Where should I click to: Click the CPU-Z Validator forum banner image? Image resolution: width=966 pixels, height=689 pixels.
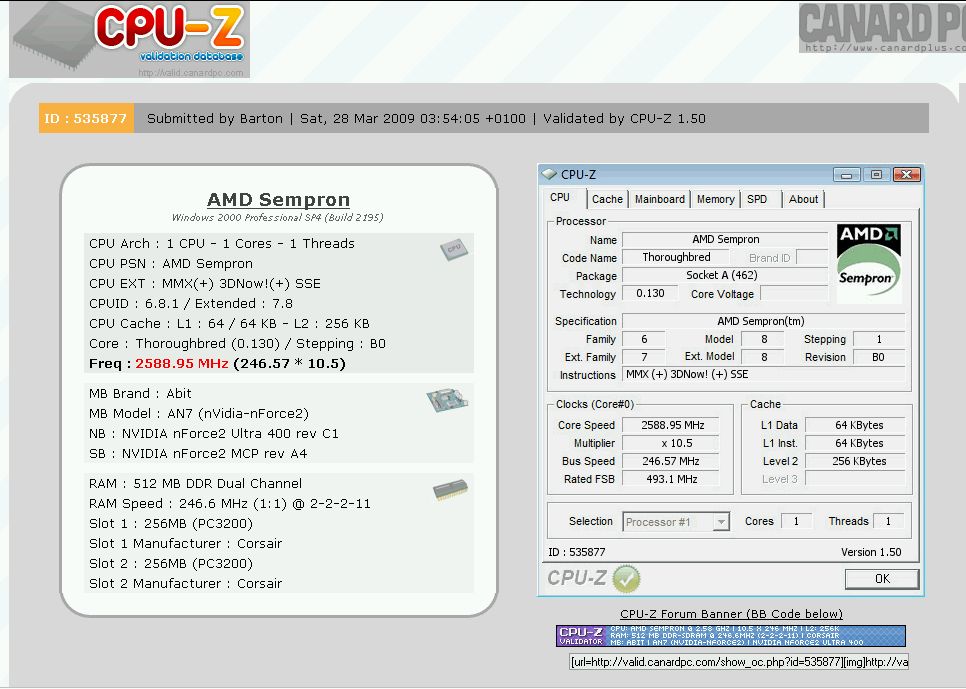coord(731,635)
